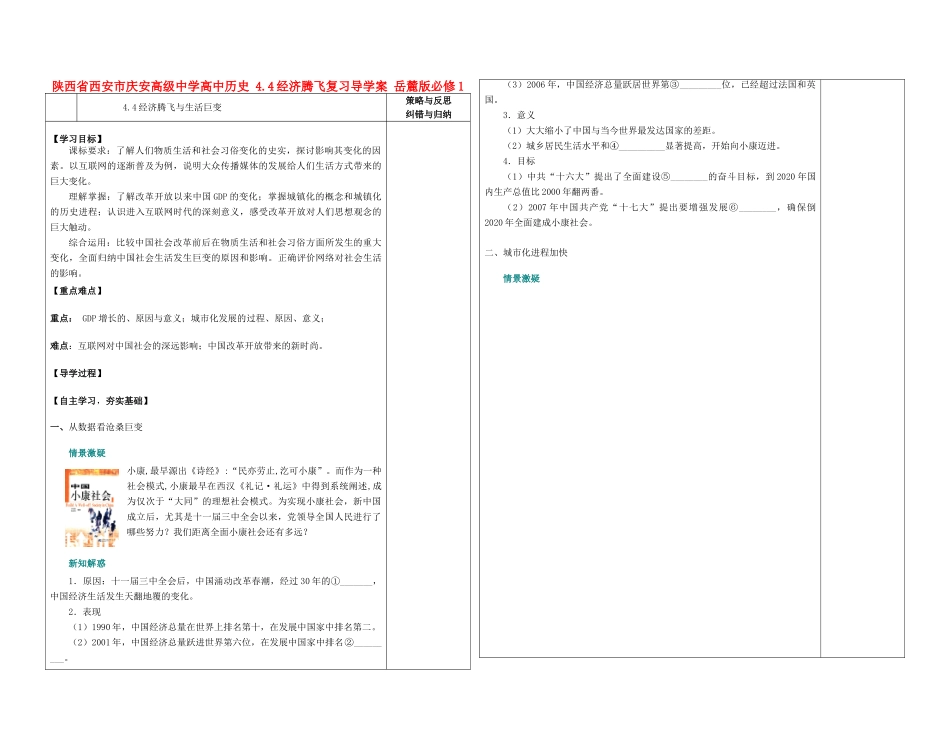This screenshot has width=950, height=751.
Task: Select the '中共"十六大"提出了全面建设⑤' line
Action: [x=649, y=184]
